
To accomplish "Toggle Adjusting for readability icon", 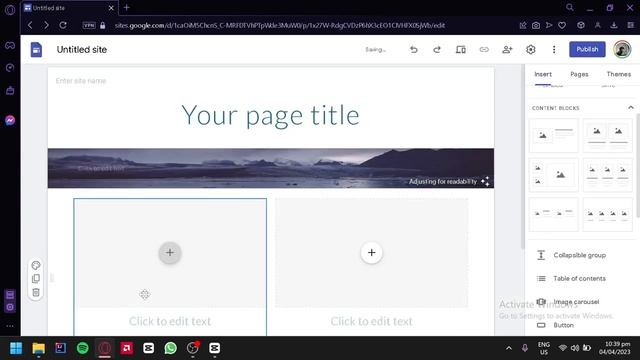I will [485, 181].
